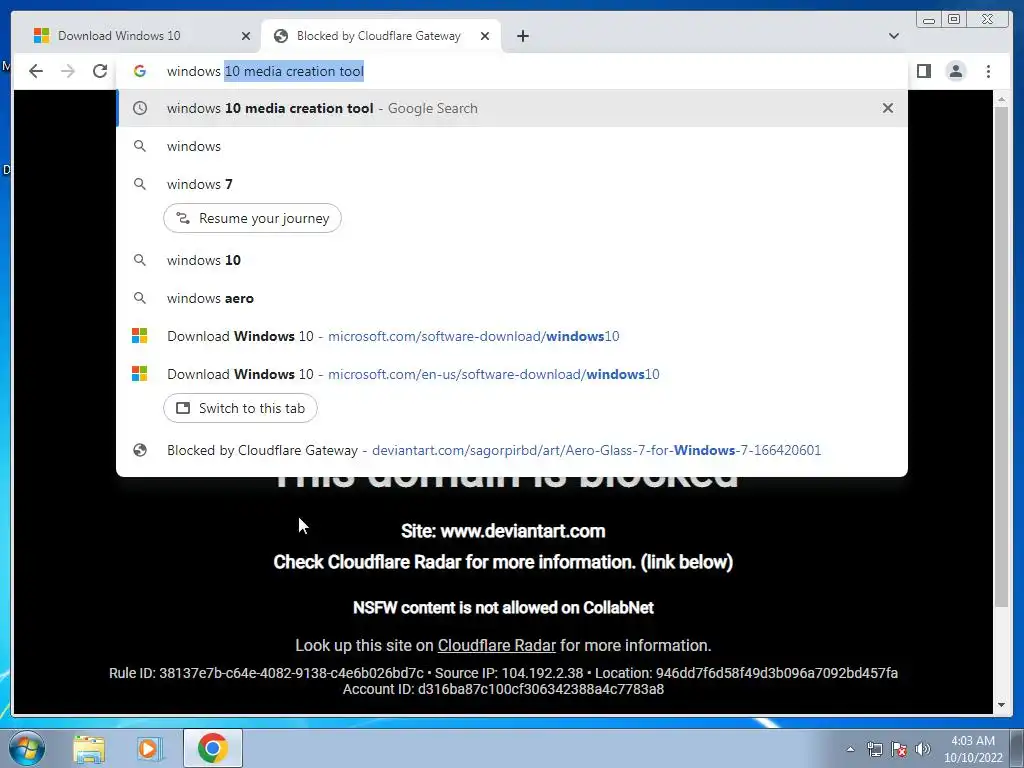Pick the 'windows 10' search suggestion
This screenshot has width=1024, height=768.
[512, 260]
